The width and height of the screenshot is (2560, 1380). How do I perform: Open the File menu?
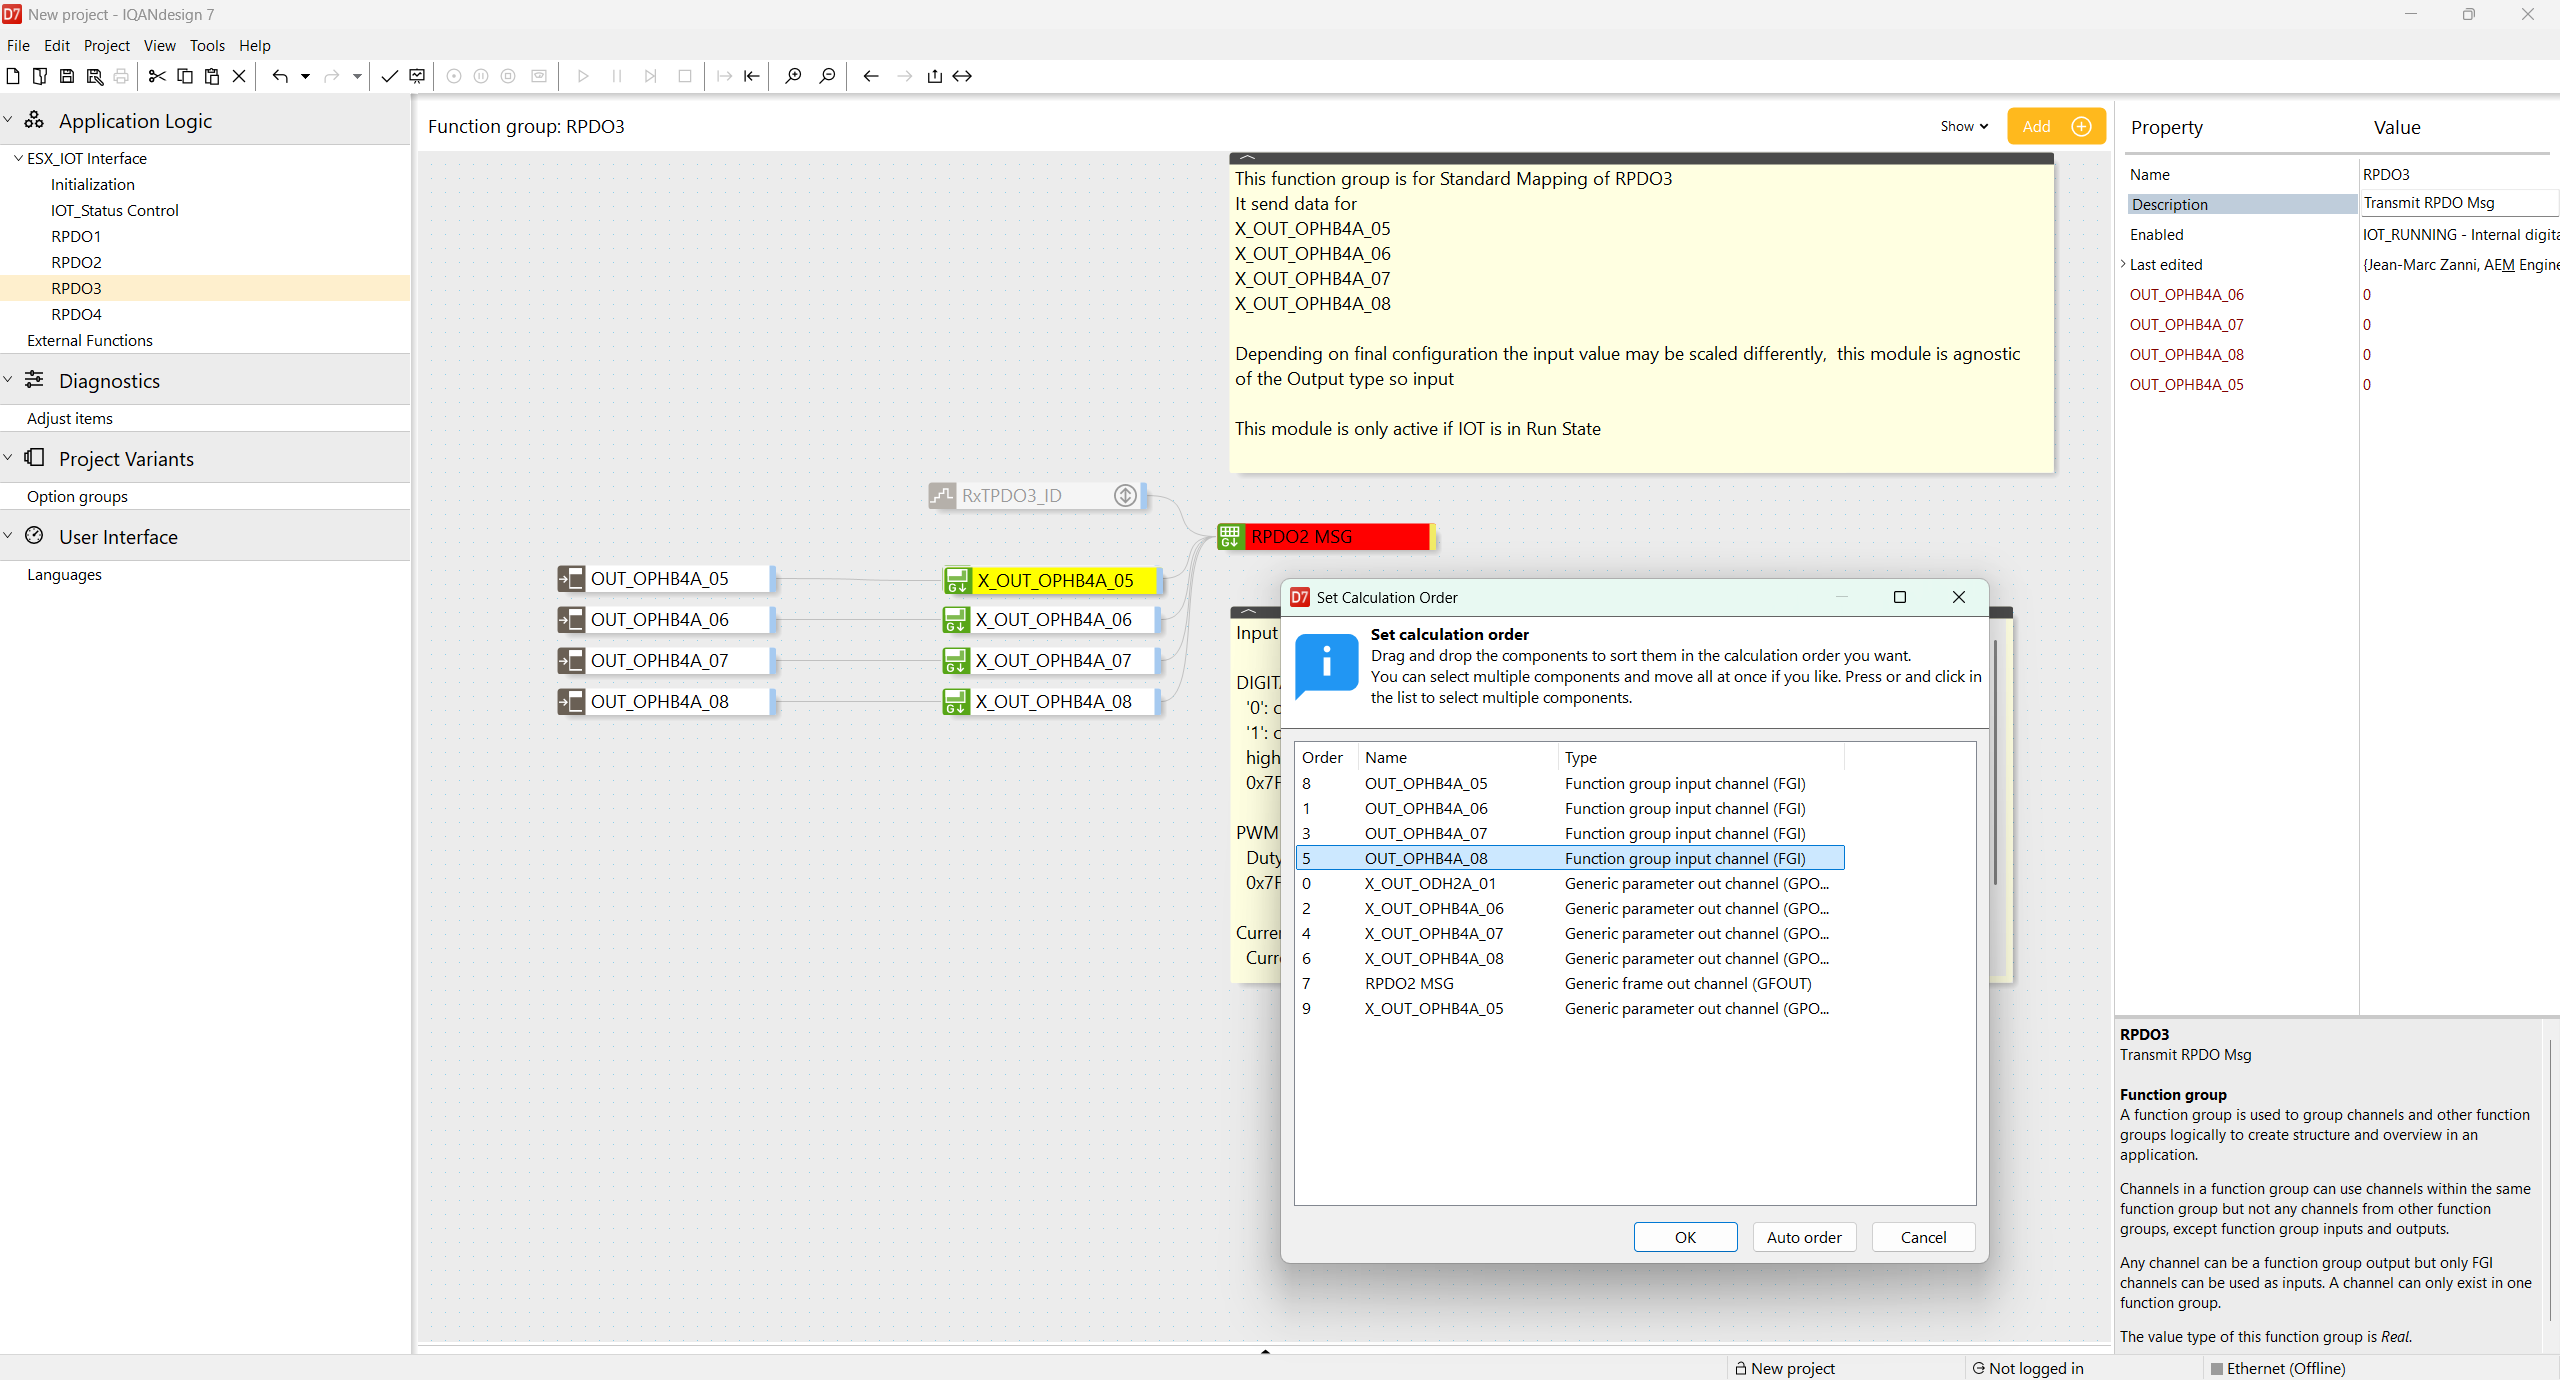pyautogui.click(x=18, y=45)
